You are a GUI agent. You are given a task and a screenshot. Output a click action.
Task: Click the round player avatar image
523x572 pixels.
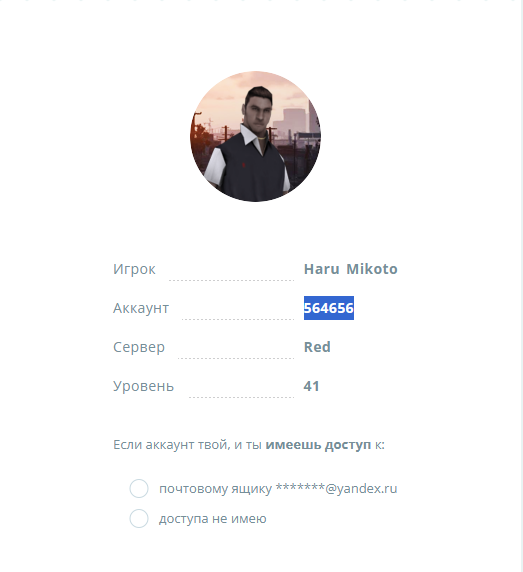256,136
